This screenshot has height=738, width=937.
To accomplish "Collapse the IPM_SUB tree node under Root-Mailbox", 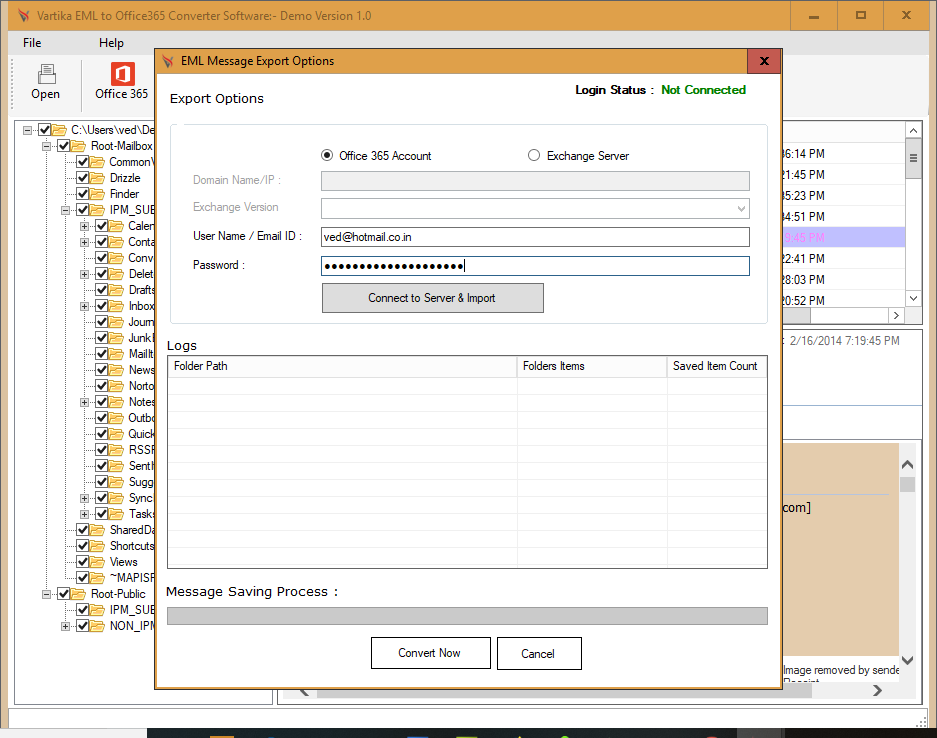I will 66,210.
